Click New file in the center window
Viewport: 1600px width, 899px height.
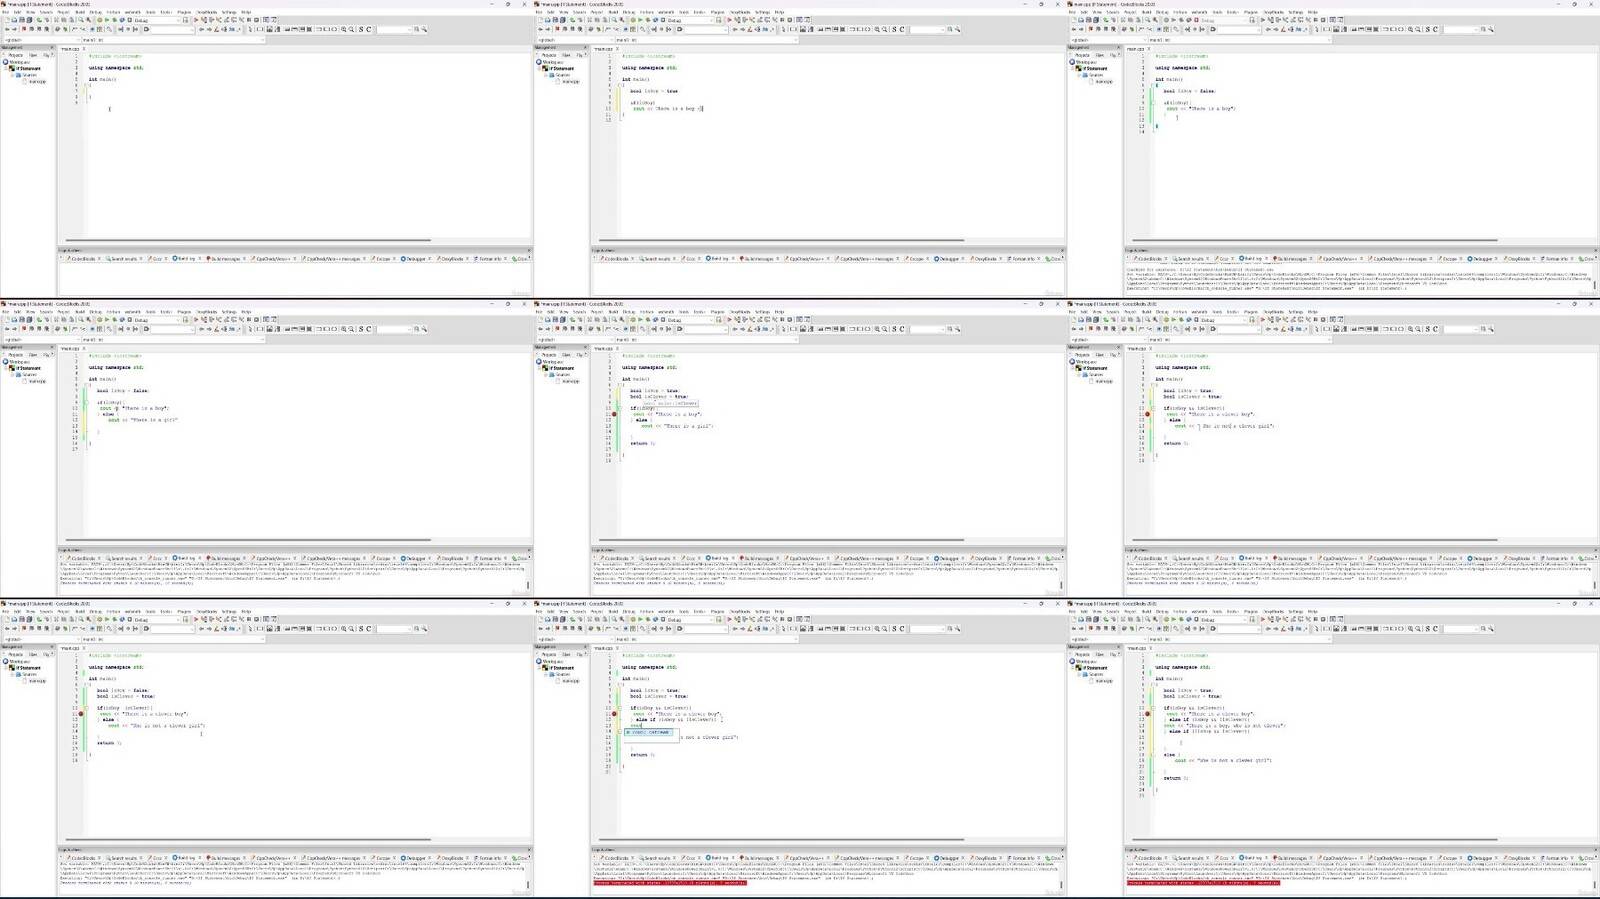(x=540, y=320)
